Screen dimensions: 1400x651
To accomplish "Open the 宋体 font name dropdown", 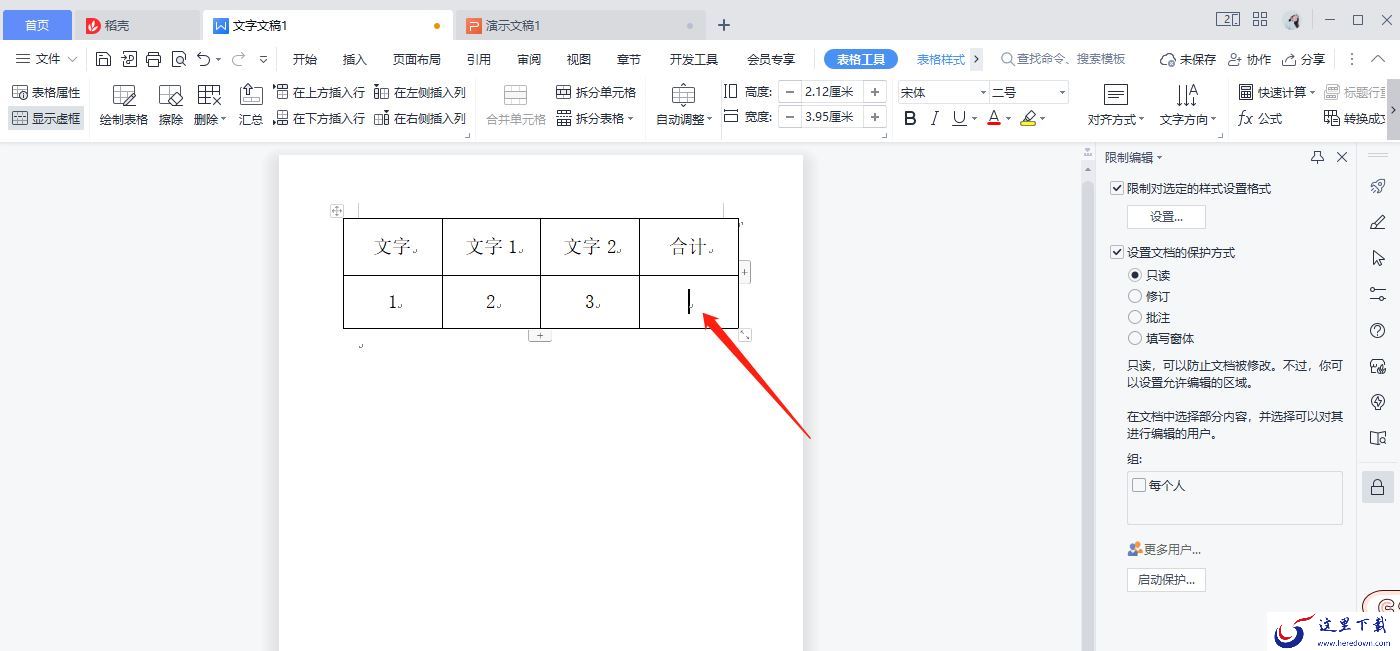I will [x=983, y=92].
